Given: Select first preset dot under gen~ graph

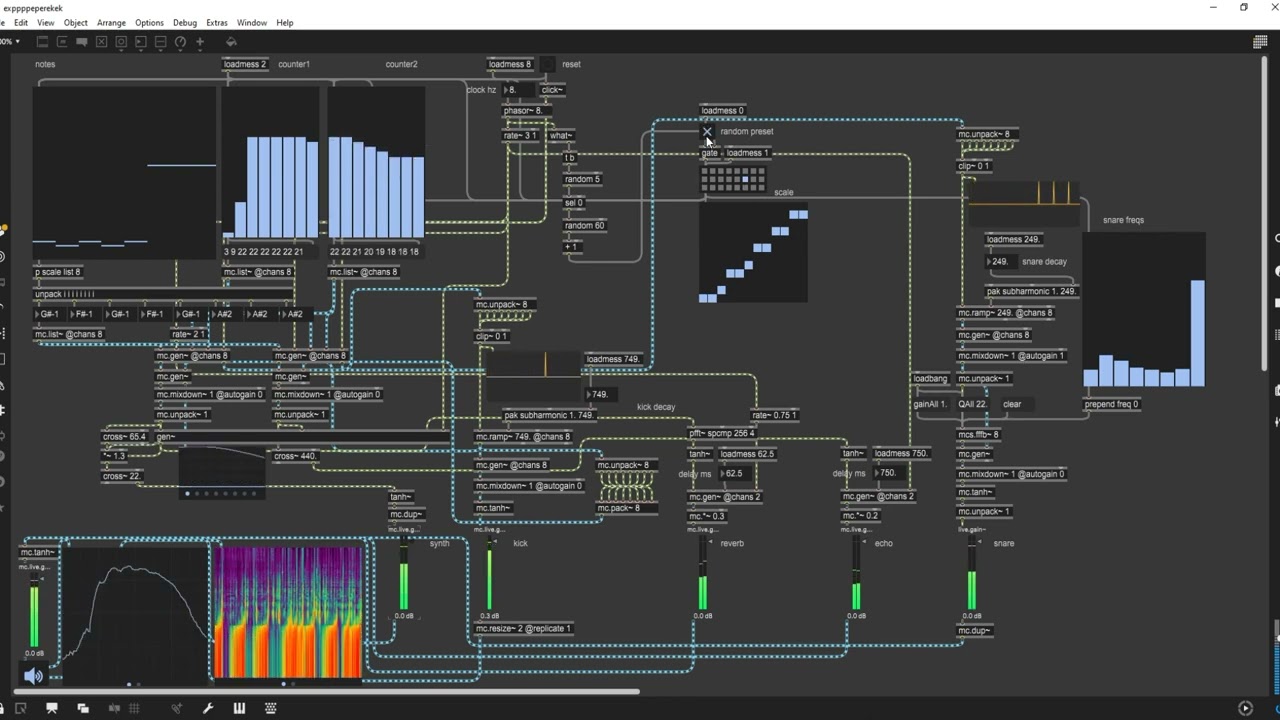Looking at the screenshot, I should pyautogui.click(x=187, y=493).
